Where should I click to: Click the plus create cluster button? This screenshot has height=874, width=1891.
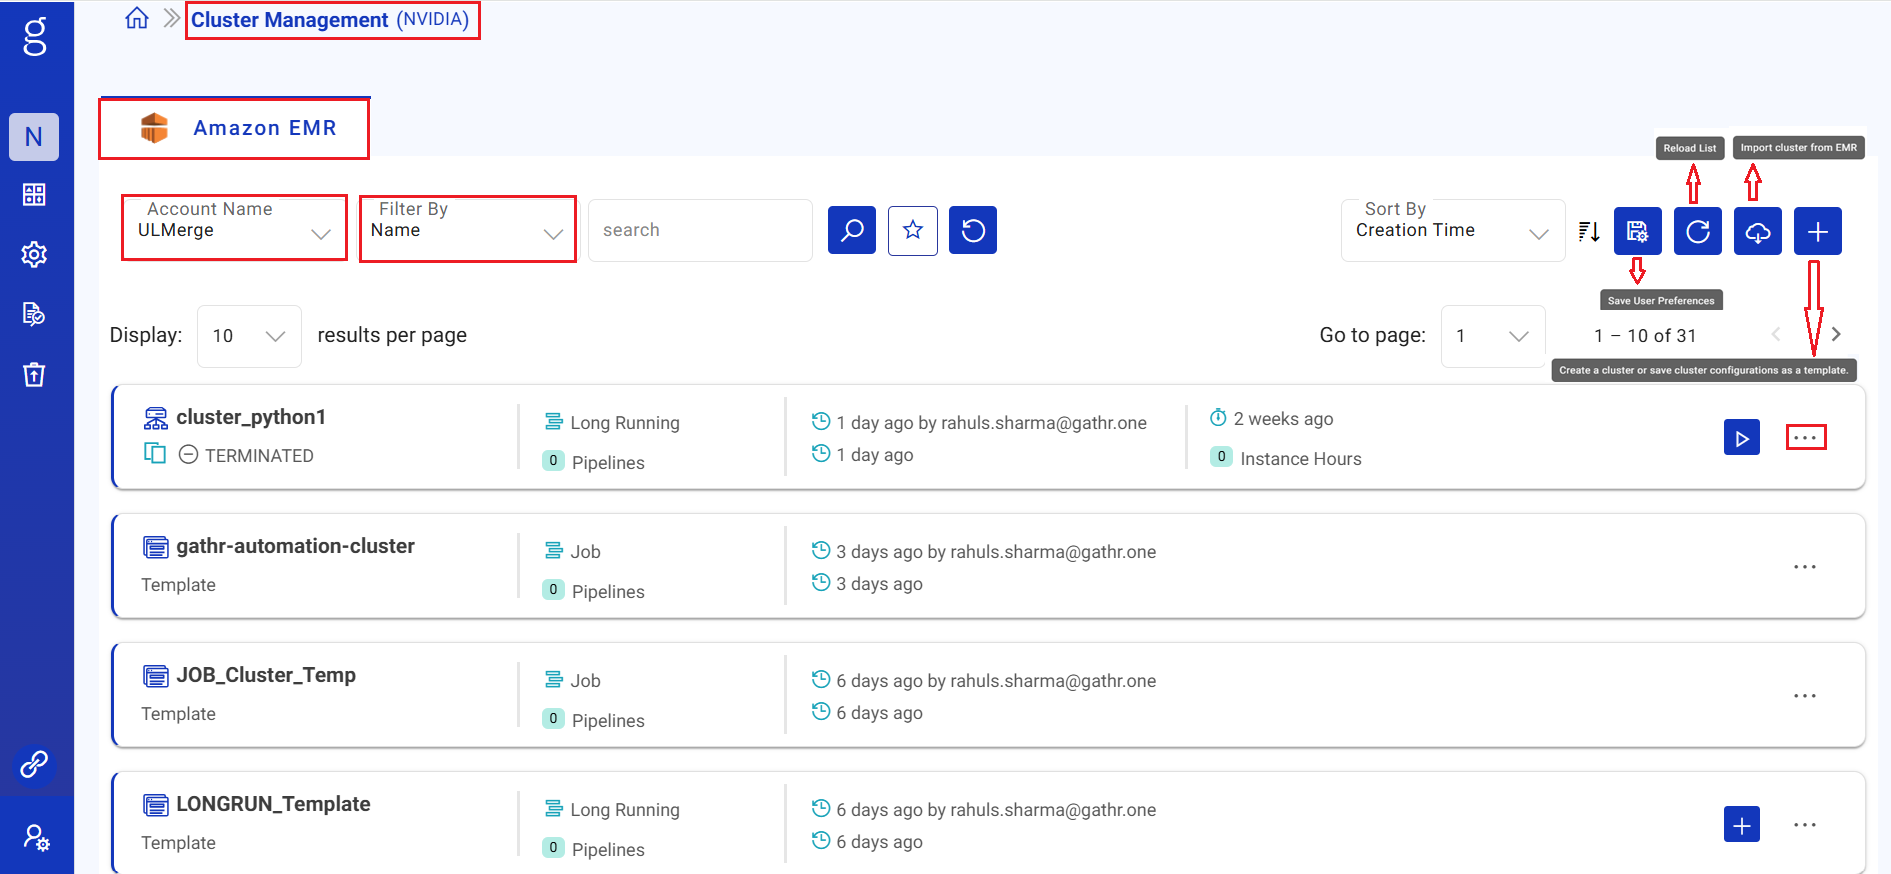pyautogui.click(x=1818, y=231)
